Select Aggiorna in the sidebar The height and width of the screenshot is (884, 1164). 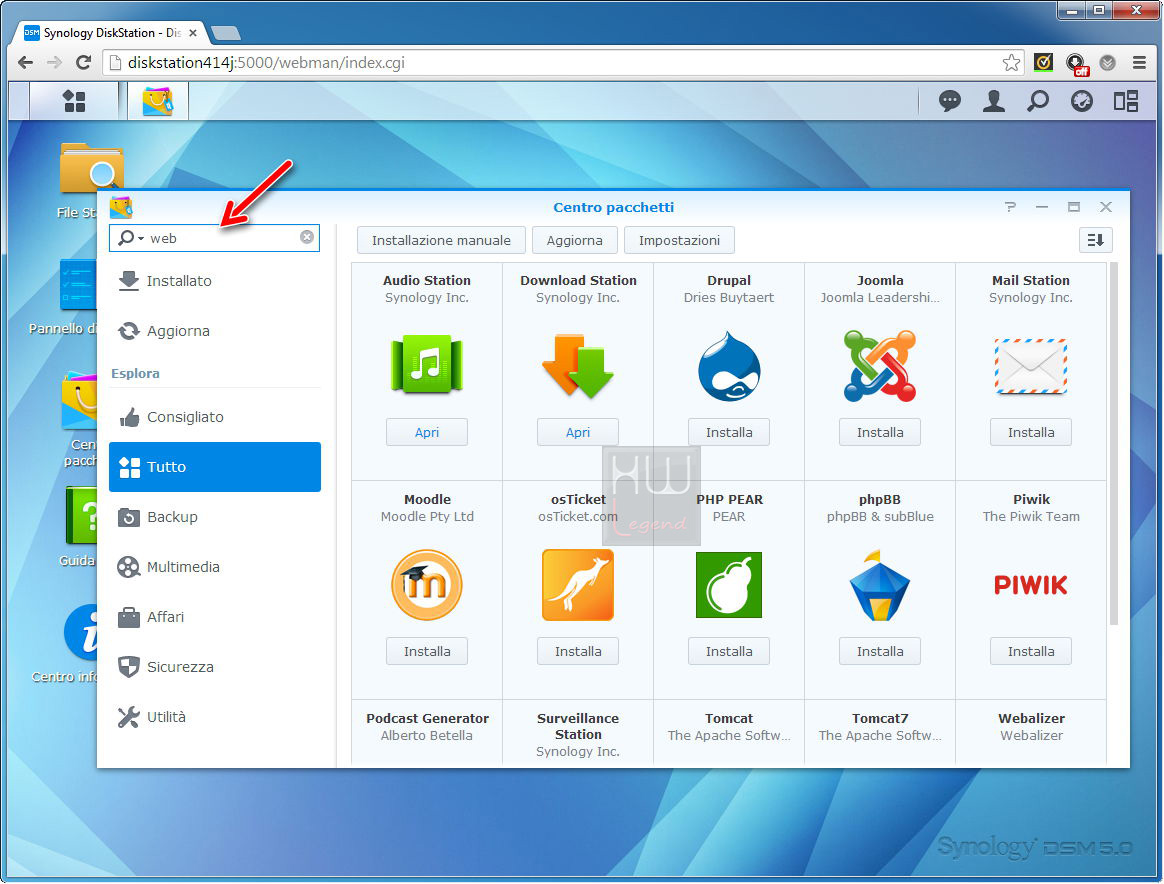(215, 330)
